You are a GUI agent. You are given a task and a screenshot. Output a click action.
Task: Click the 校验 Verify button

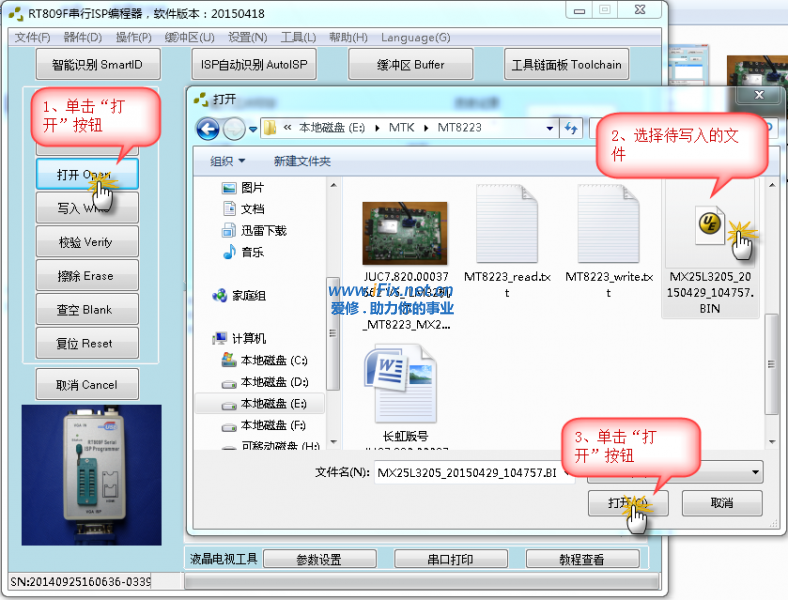85,242
